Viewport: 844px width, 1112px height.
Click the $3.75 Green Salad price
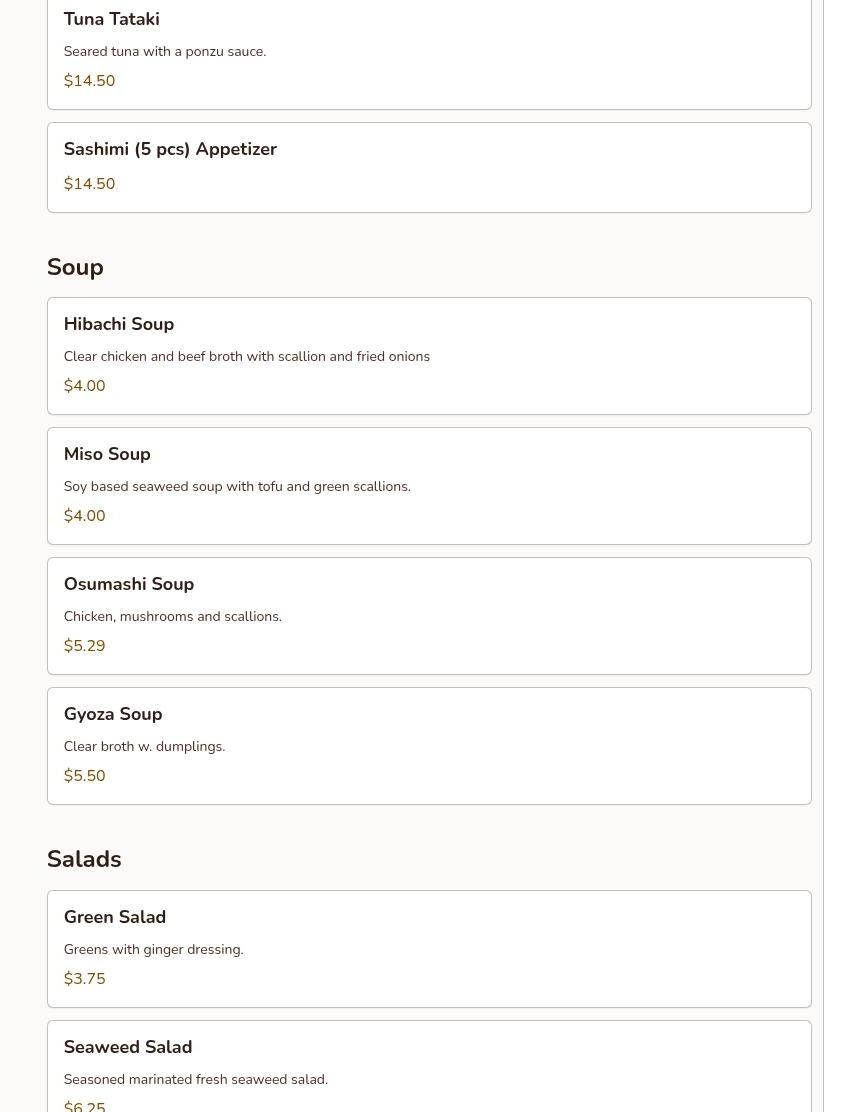(84, 979)
